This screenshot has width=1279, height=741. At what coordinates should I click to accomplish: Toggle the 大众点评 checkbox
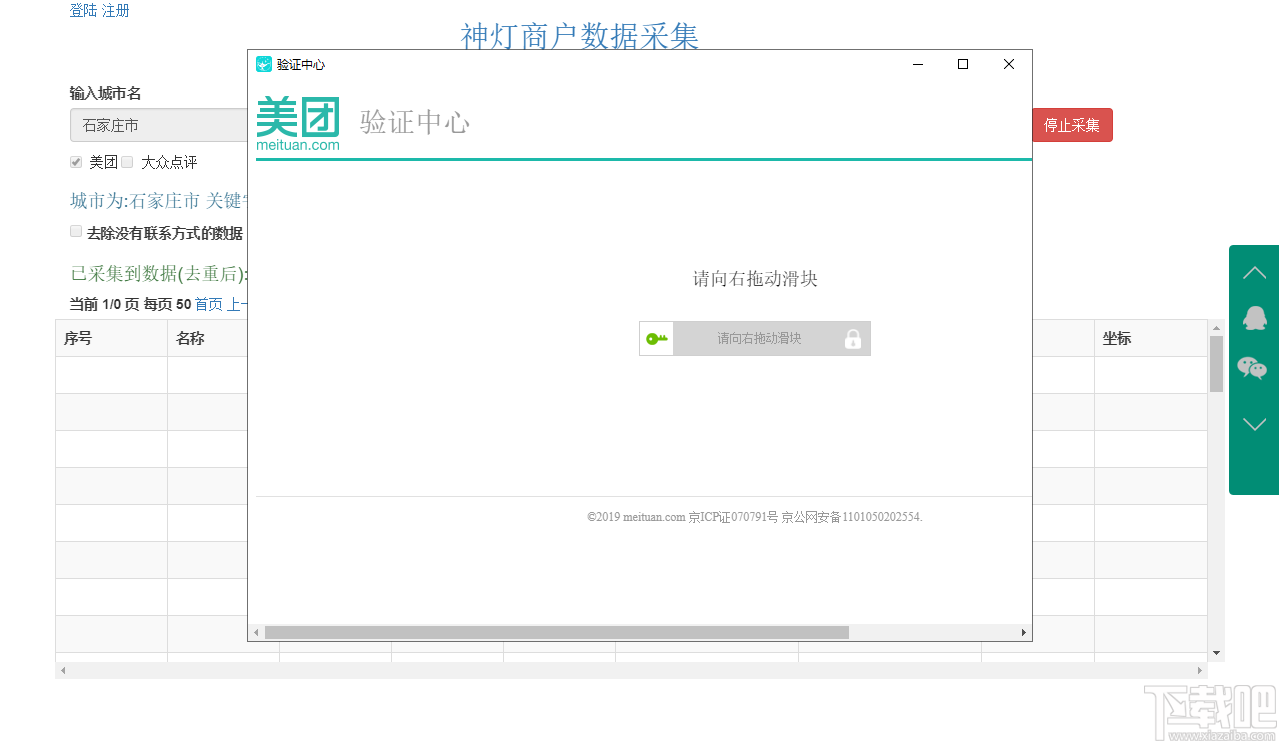pyautogui.click(x=127, y=162)
